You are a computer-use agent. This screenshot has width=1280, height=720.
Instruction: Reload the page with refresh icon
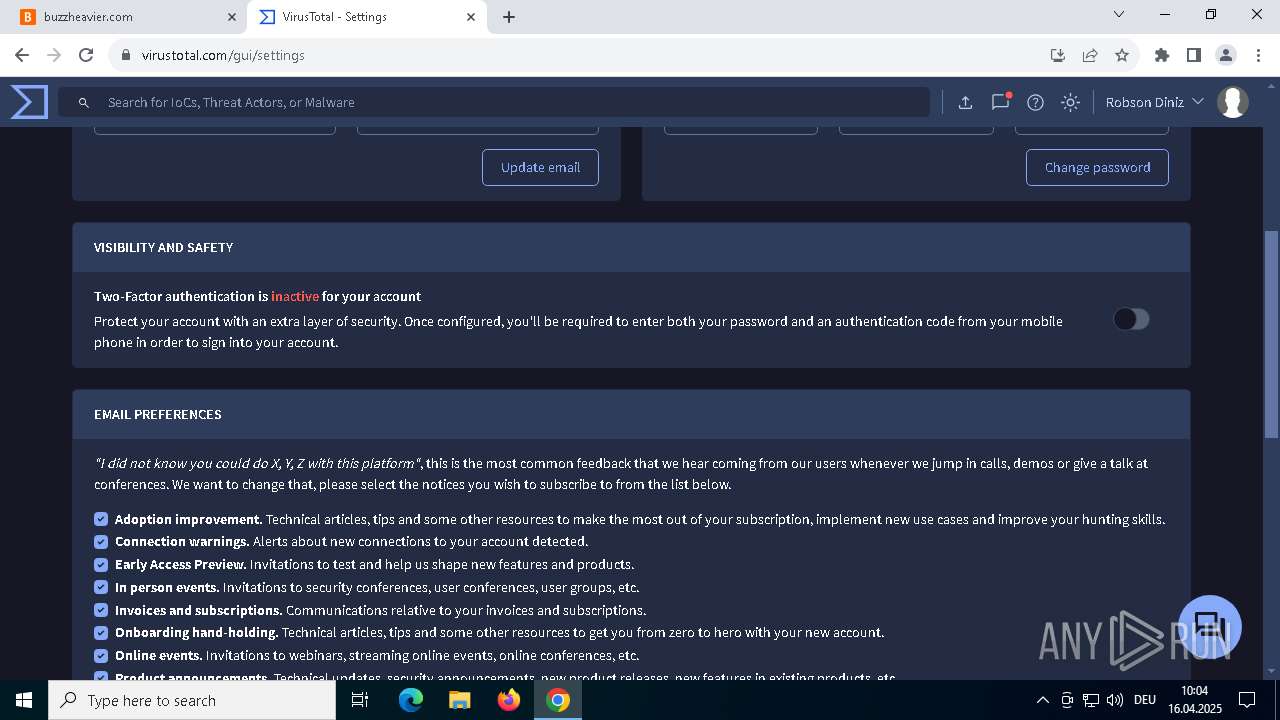pyautogui.click(x=86, y=55)
